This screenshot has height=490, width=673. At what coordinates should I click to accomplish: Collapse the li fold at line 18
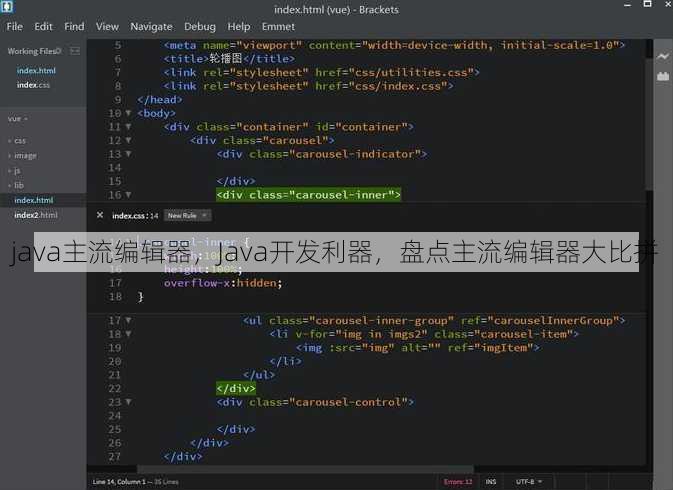click(128, 334)
